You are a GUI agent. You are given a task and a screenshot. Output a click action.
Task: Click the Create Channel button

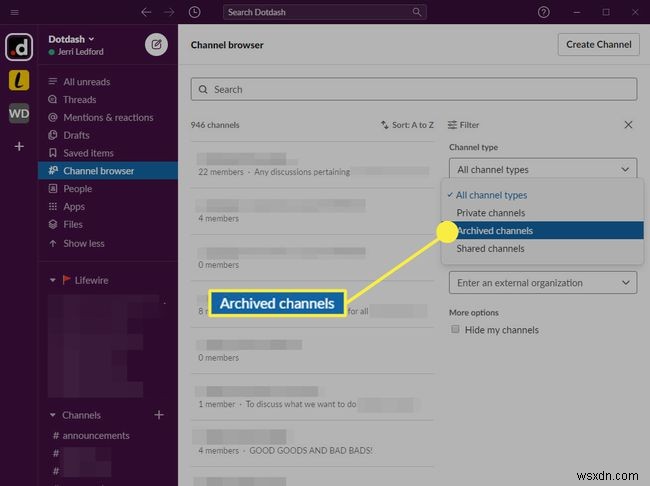(599, 44)
